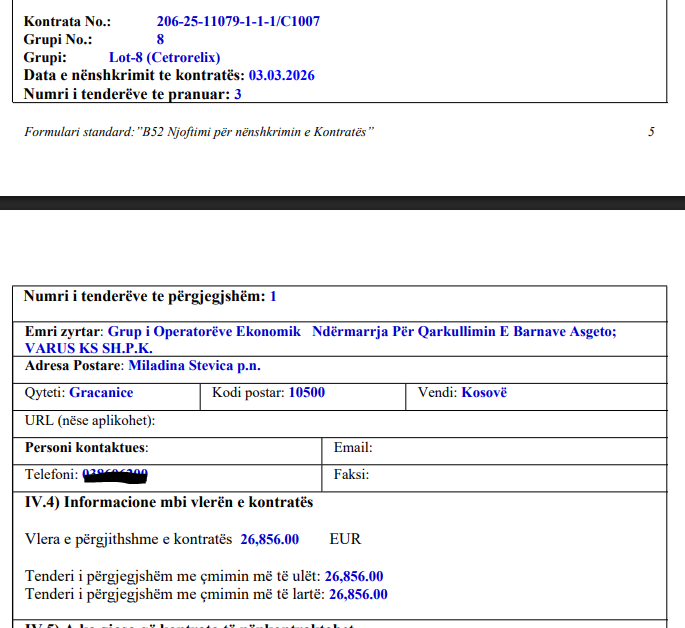Image resolution: width=685 pixels, height=628 pixels.
Task: Click the dark page separator bar
Action: (342, 203)
